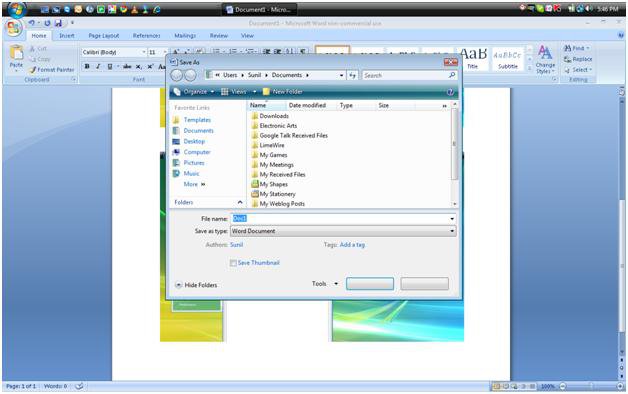This screenshot has height=394, width=628.
Task: Switch to the Review ribbon tab
Action: [219, 36]
